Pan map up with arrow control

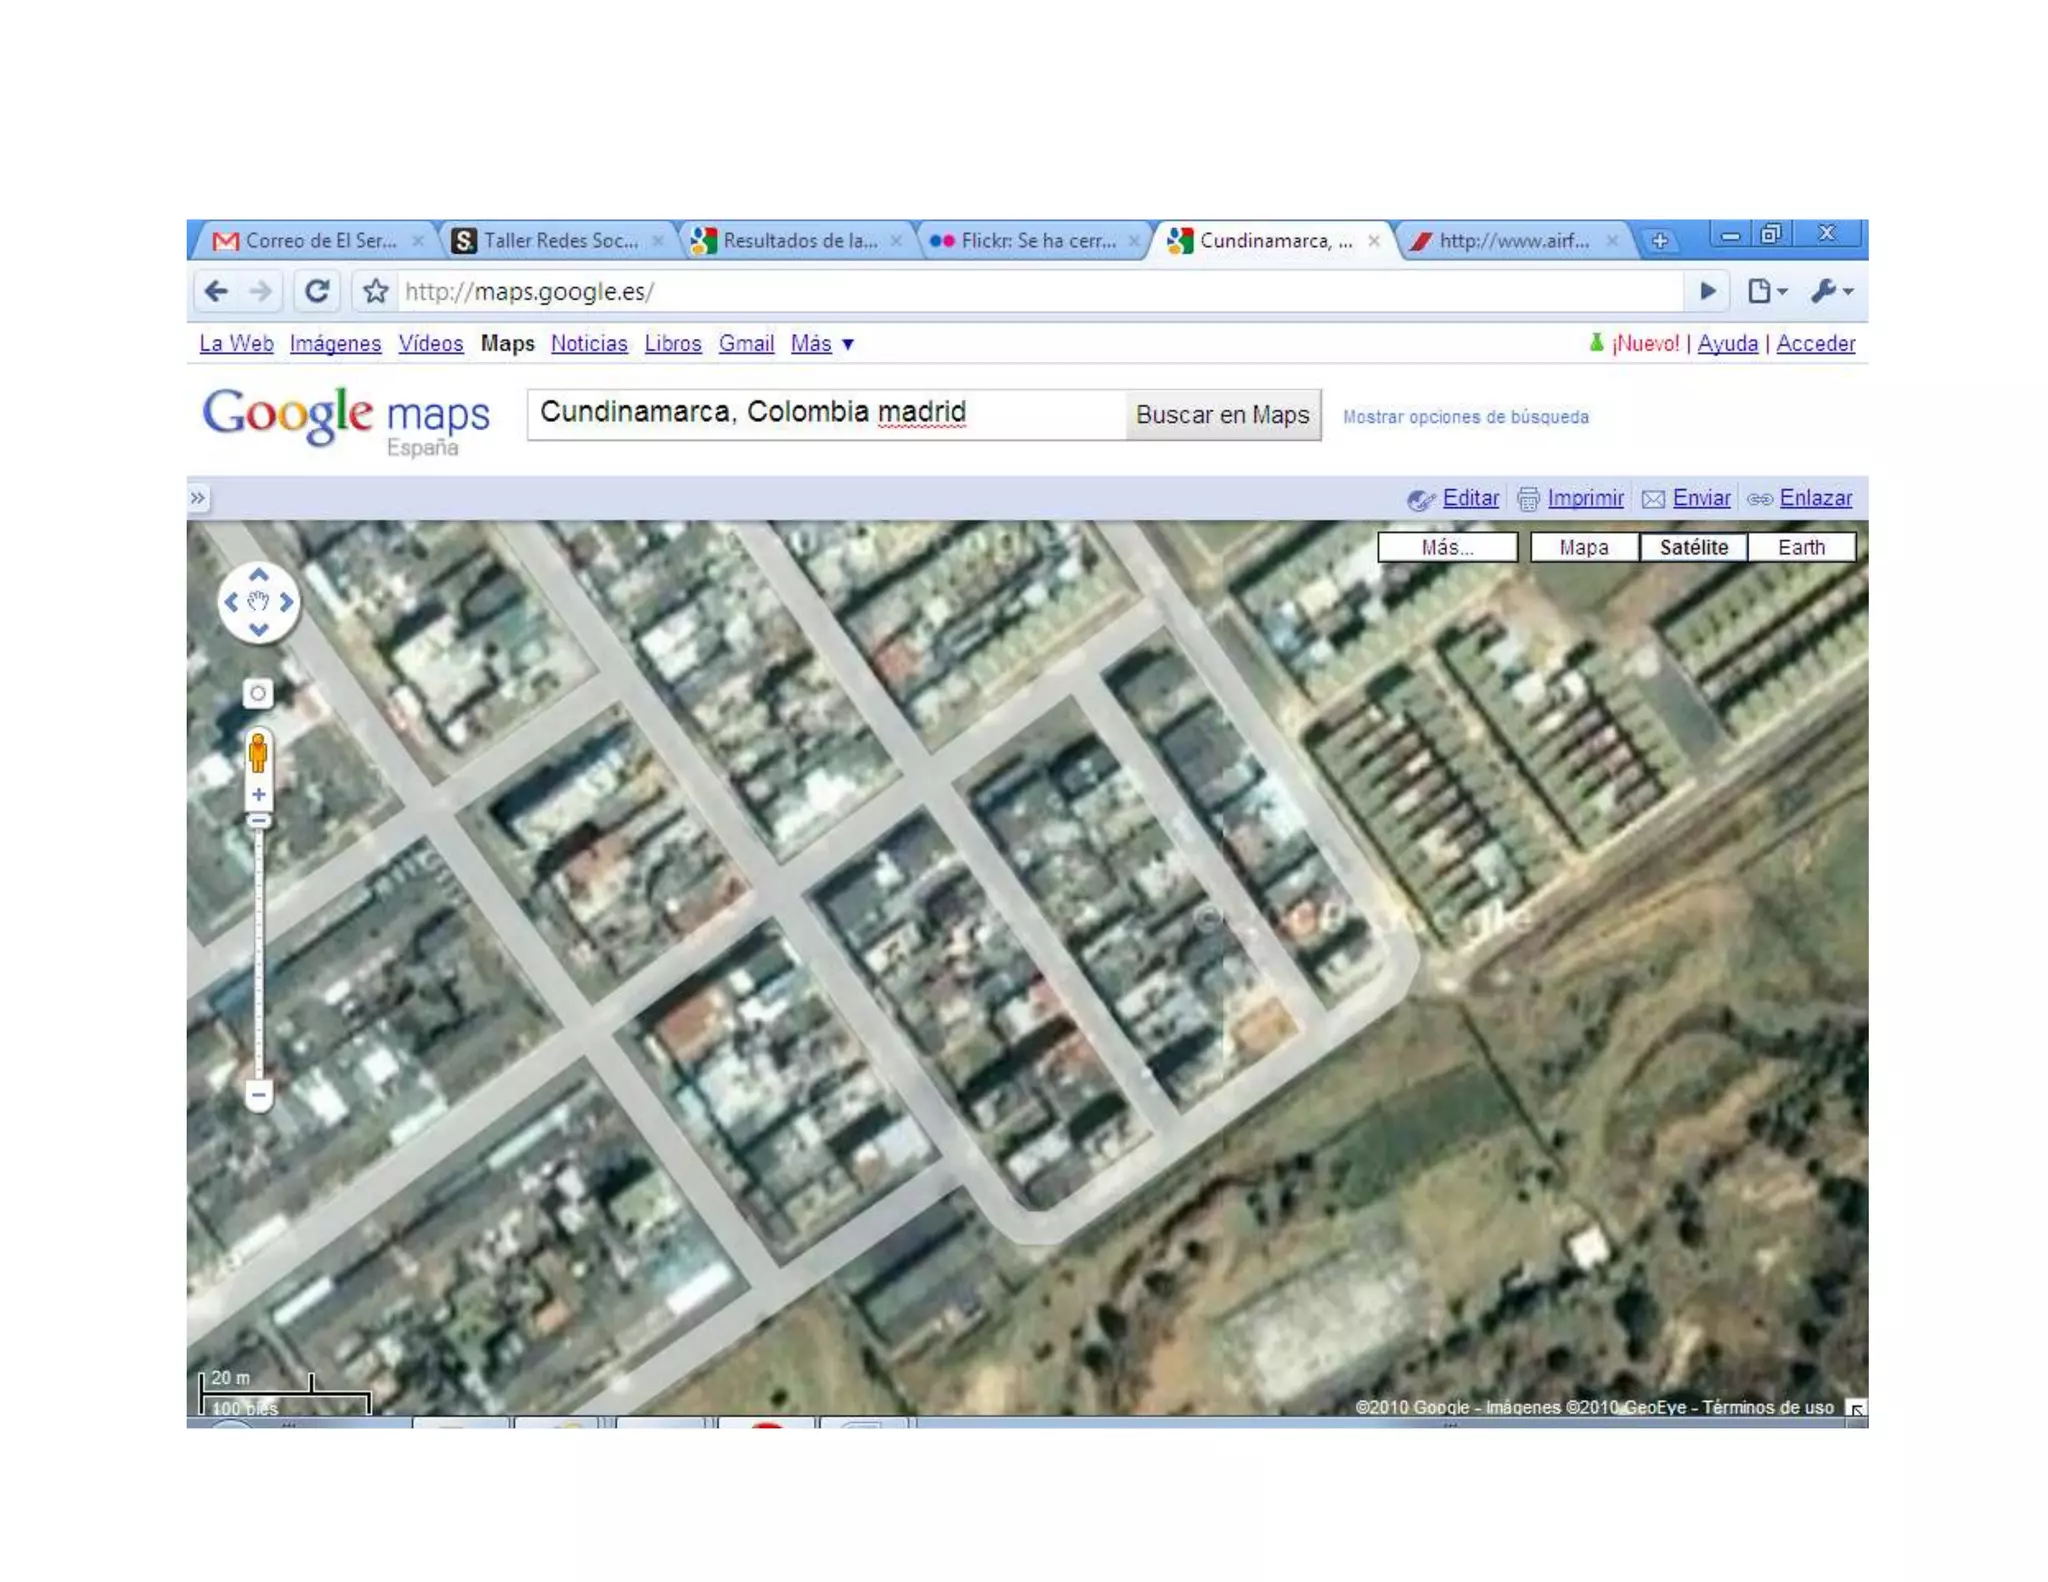[x=258, y=575]
